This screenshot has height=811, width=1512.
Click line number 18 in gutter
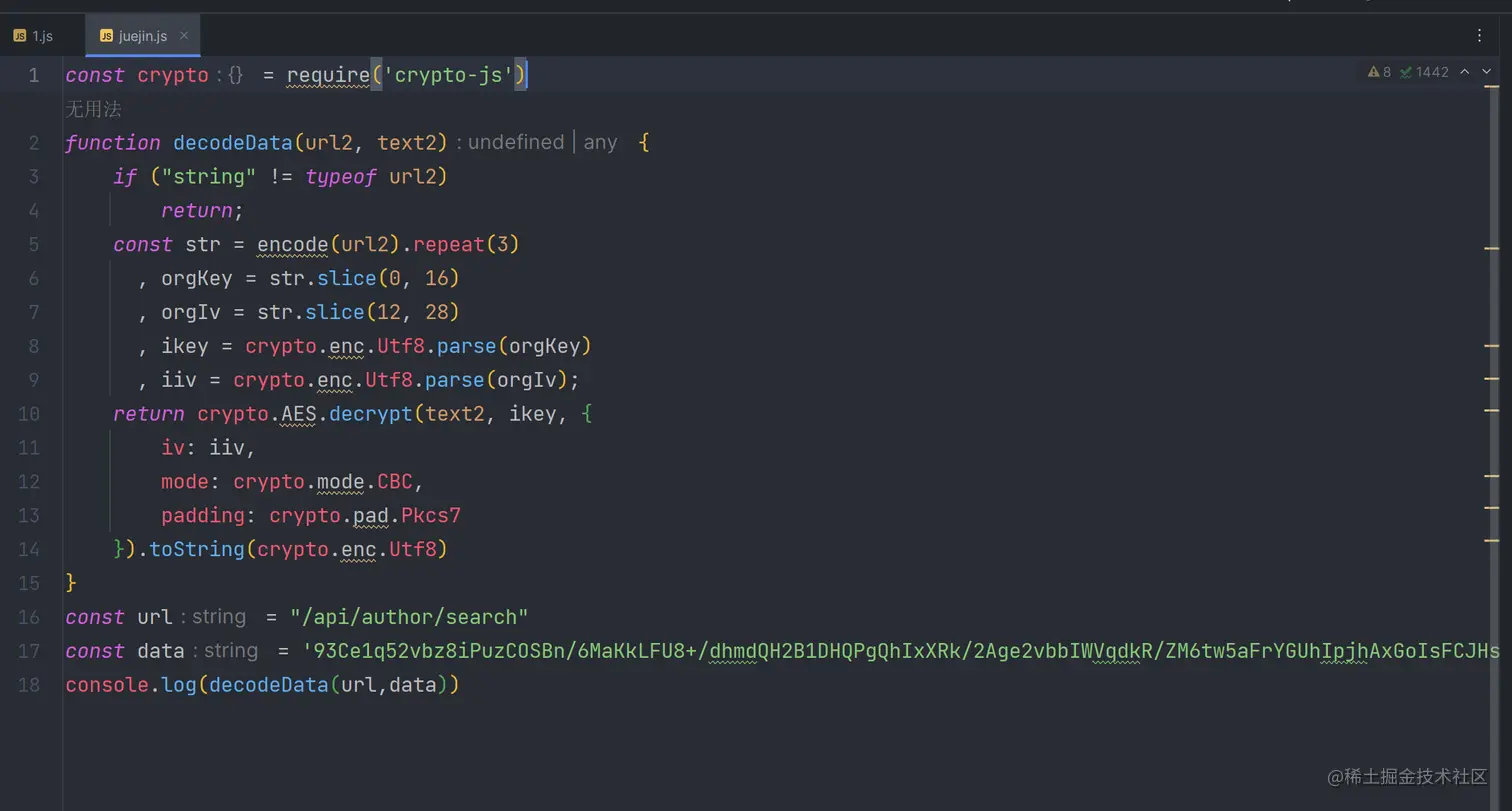pos(29,685)
